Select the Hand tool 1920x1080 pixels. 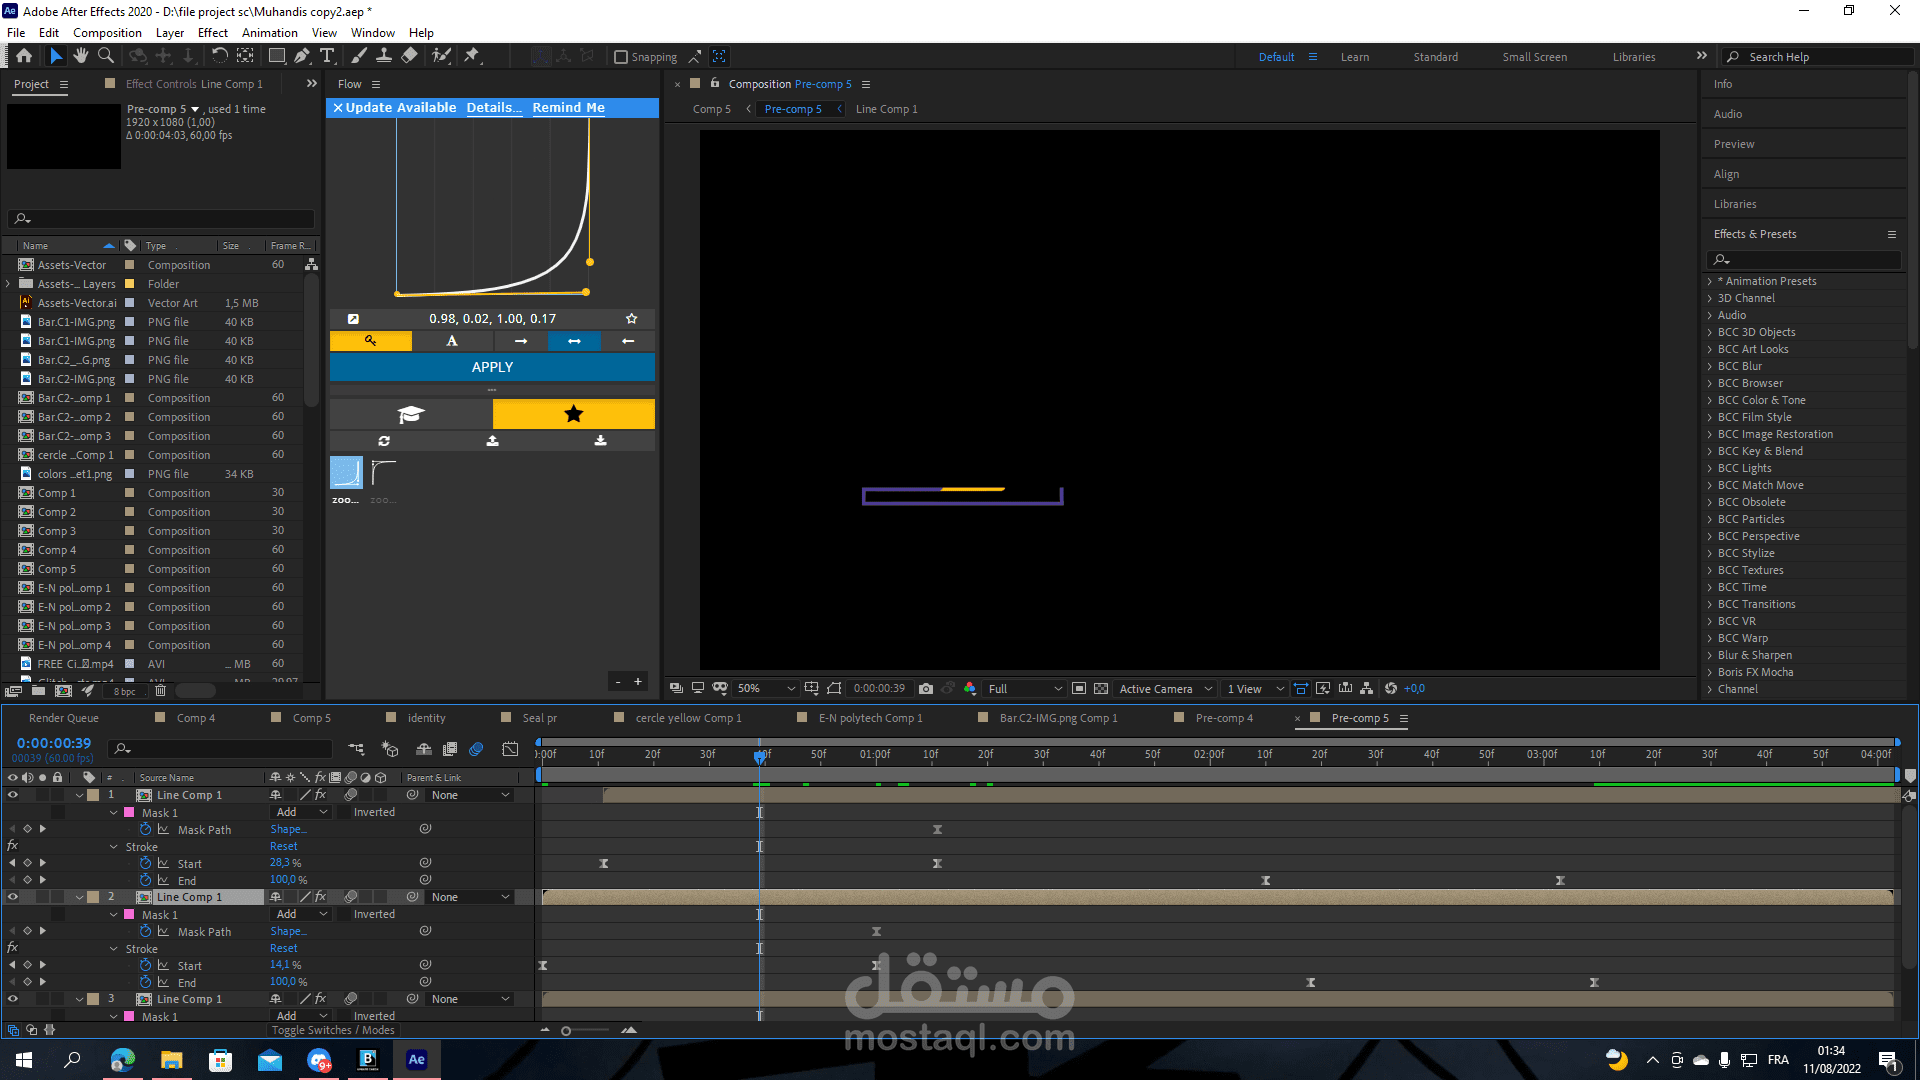point(81,56)
